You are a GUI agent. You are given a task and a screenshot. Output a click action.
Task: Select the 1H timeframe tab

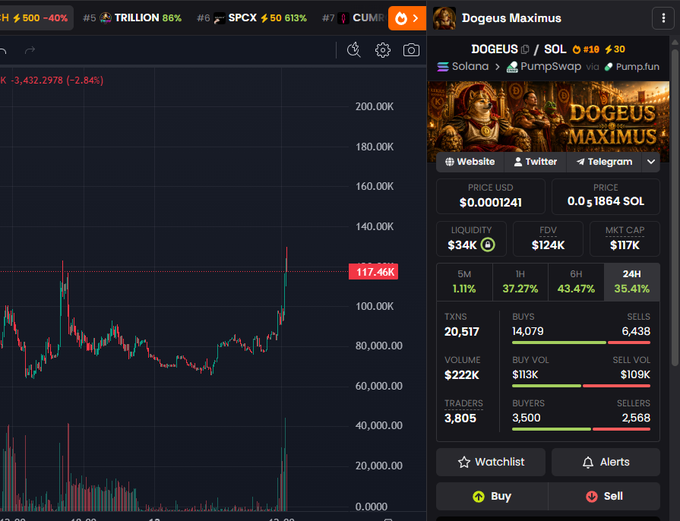point(520,282)
